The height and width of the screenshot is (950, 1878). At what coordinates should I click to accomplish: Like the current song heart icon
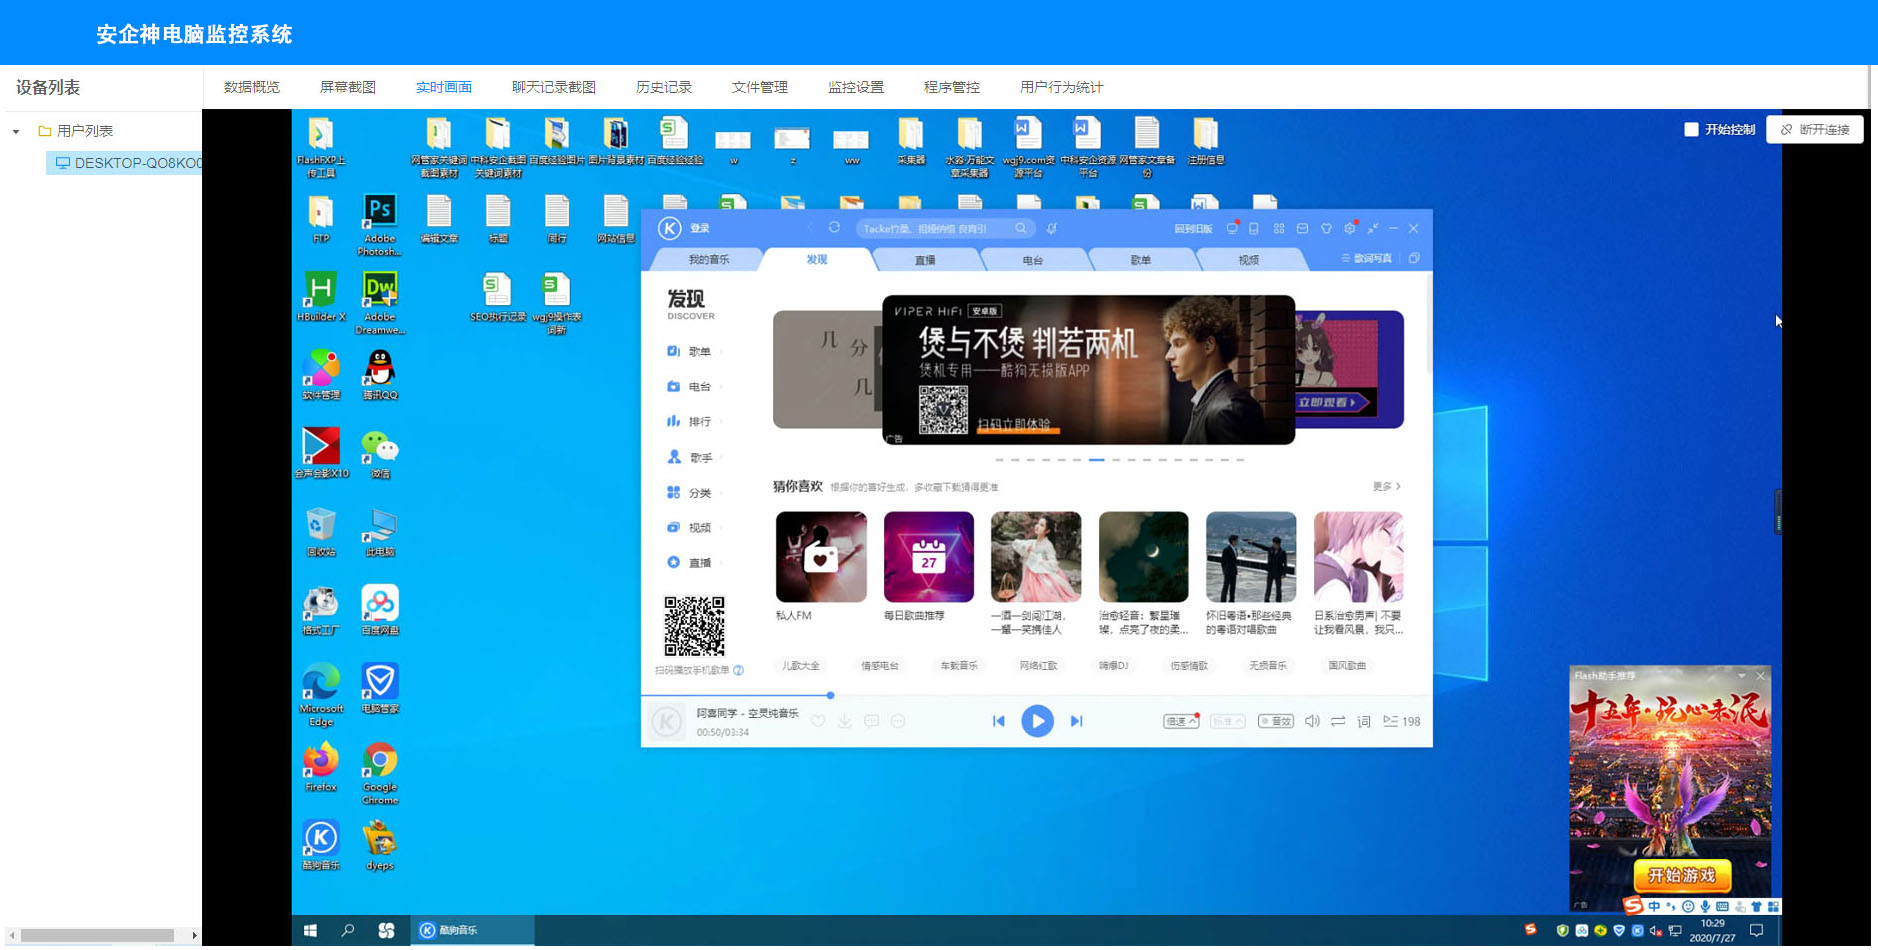(818, 721)
